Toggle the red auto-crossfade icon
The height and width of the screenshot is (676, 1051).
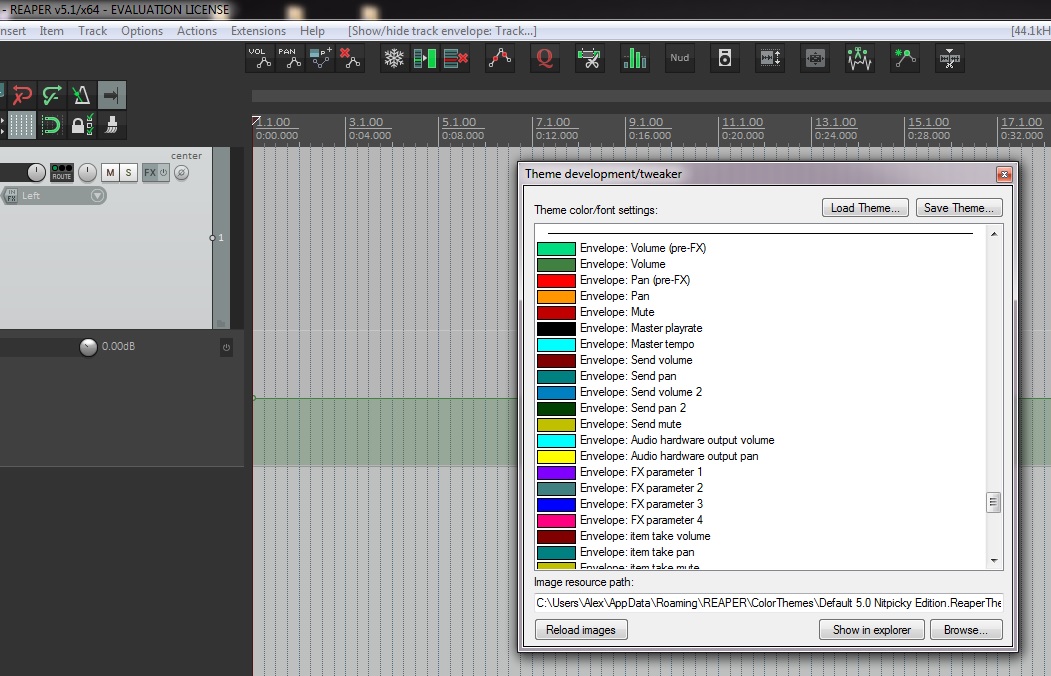tap(22, 95)
